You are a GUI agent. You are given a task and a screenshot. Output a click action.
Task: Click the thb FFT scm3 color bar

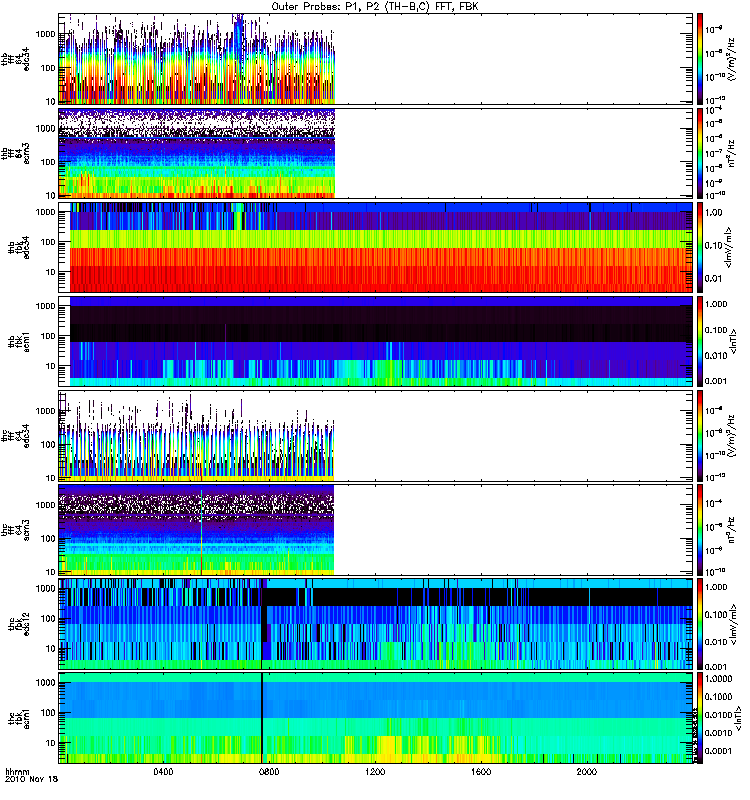click(x=700, y=154)
